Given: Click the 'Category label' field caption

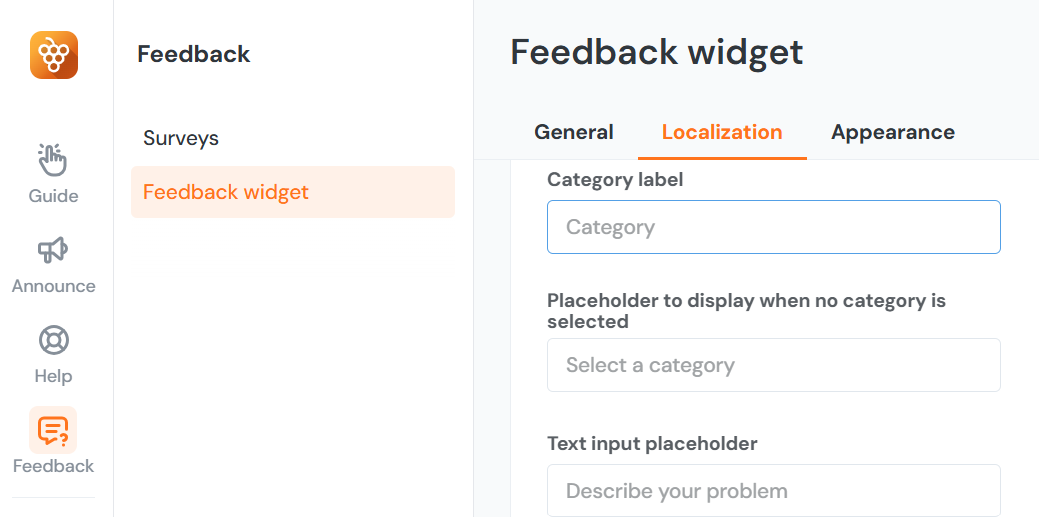Looking at the screenshot, I should click(x=615, y=180).
